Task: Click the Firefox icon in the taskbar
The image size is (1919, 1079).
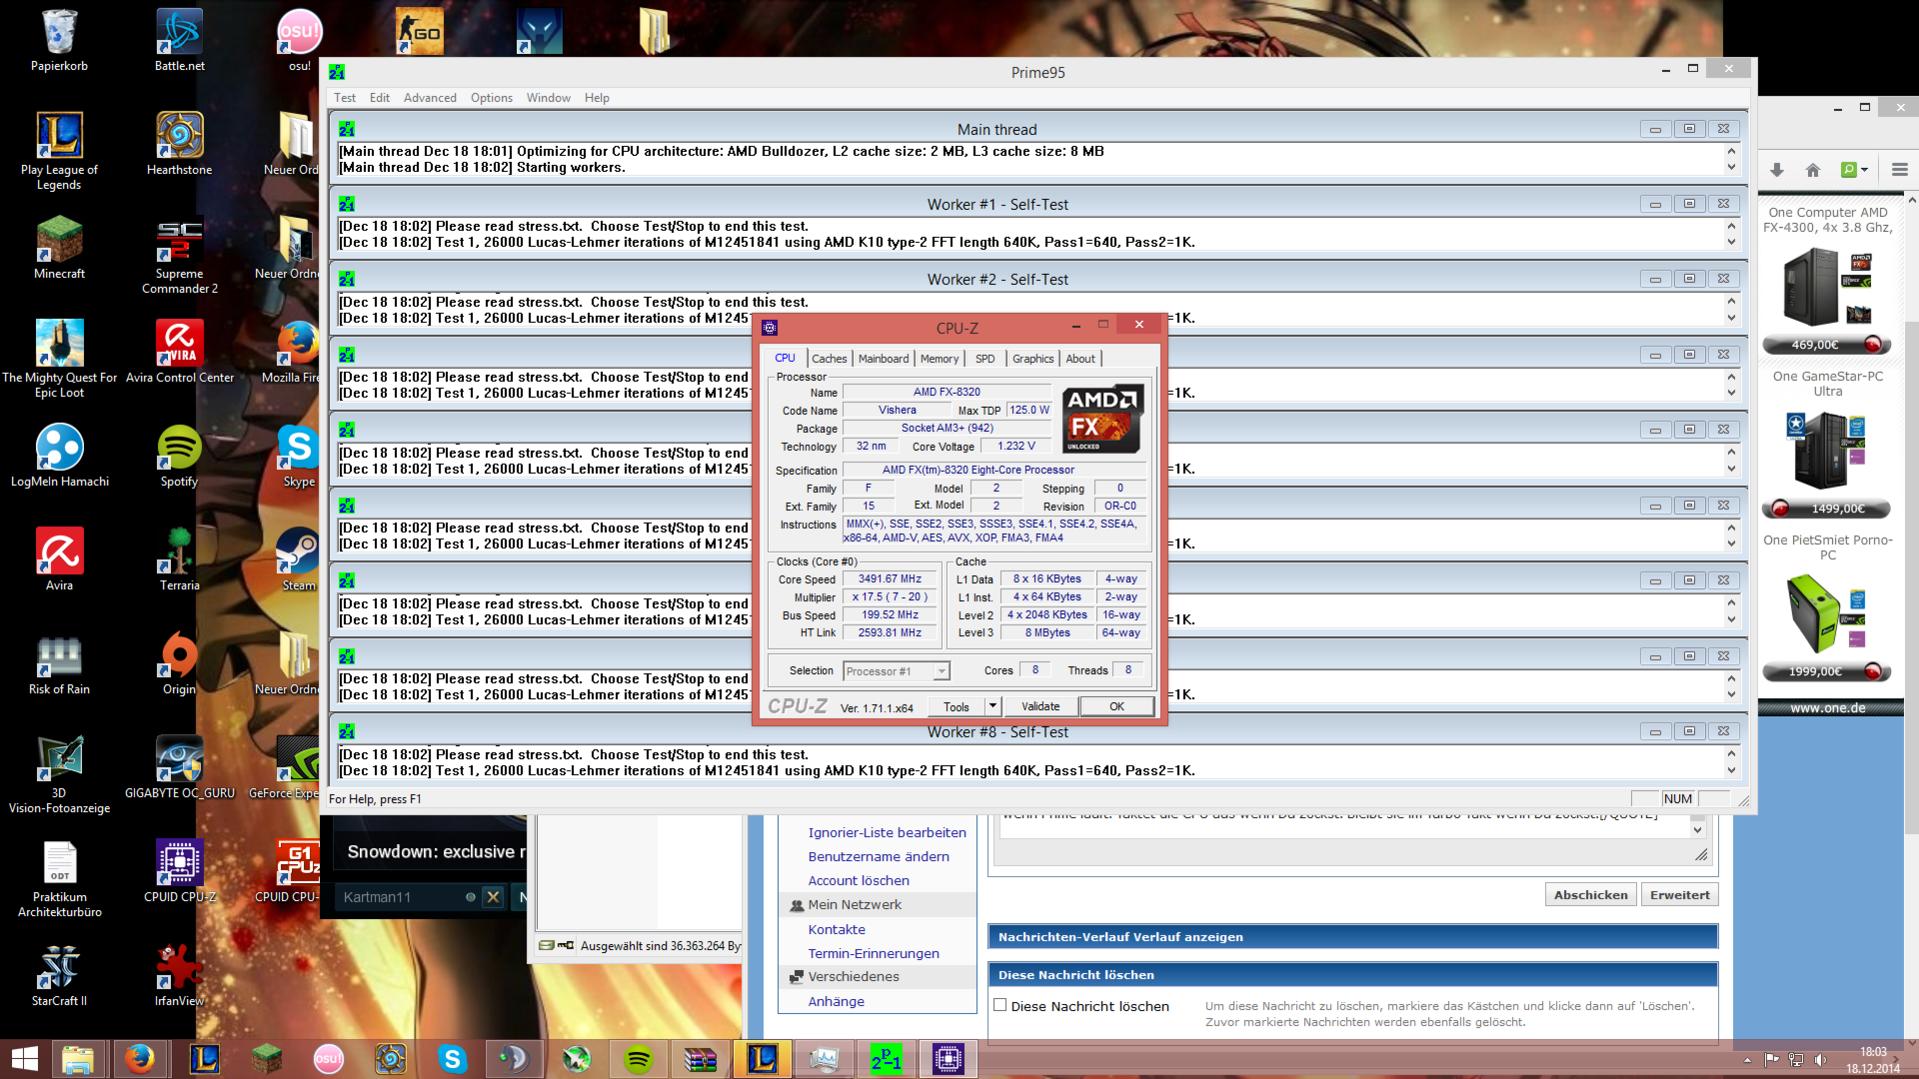Action: click(x=140, y=1058)
